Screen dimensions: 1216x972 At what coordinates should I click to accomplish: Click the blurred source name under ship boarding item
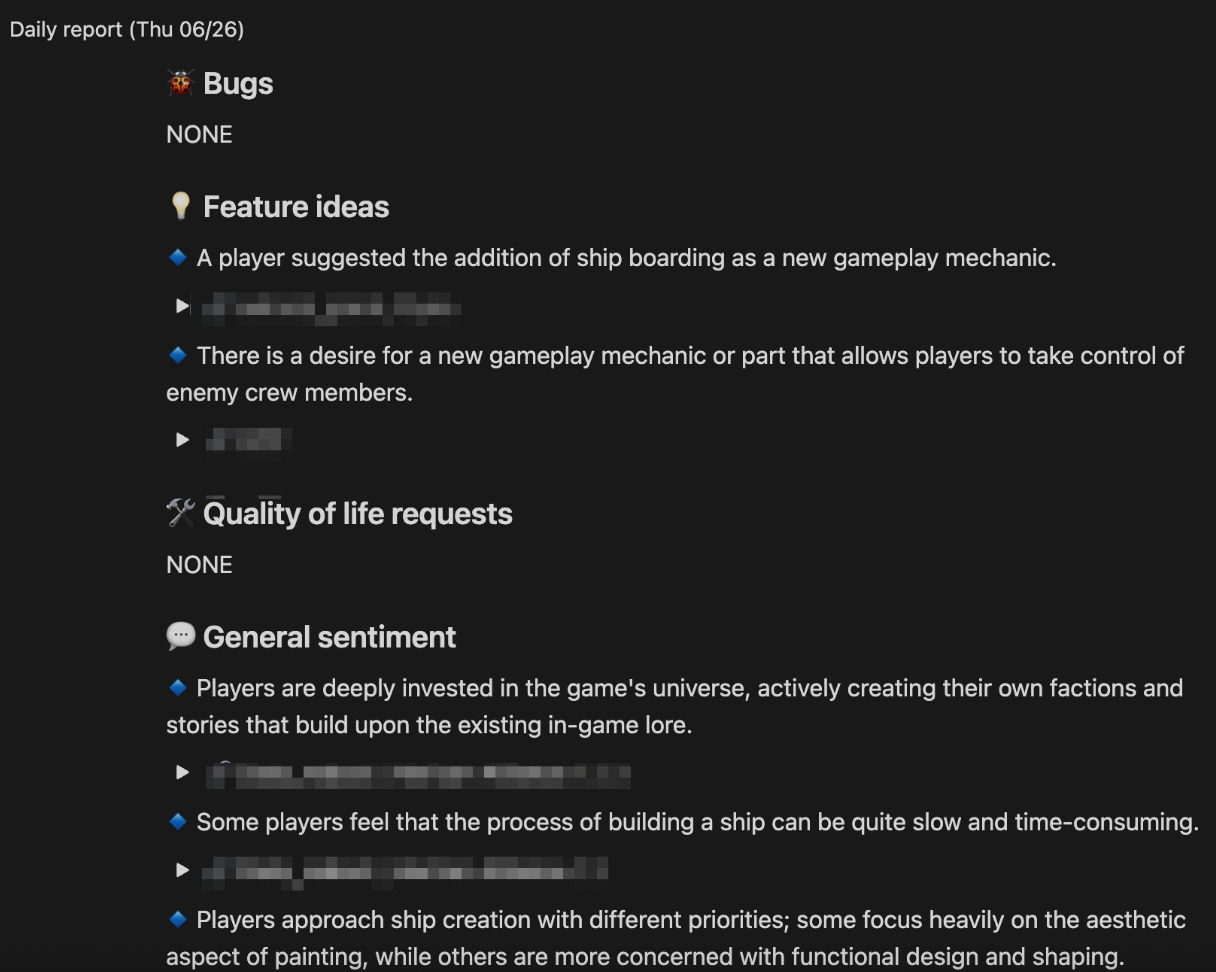pyautogui.click(x=331, y=306)
